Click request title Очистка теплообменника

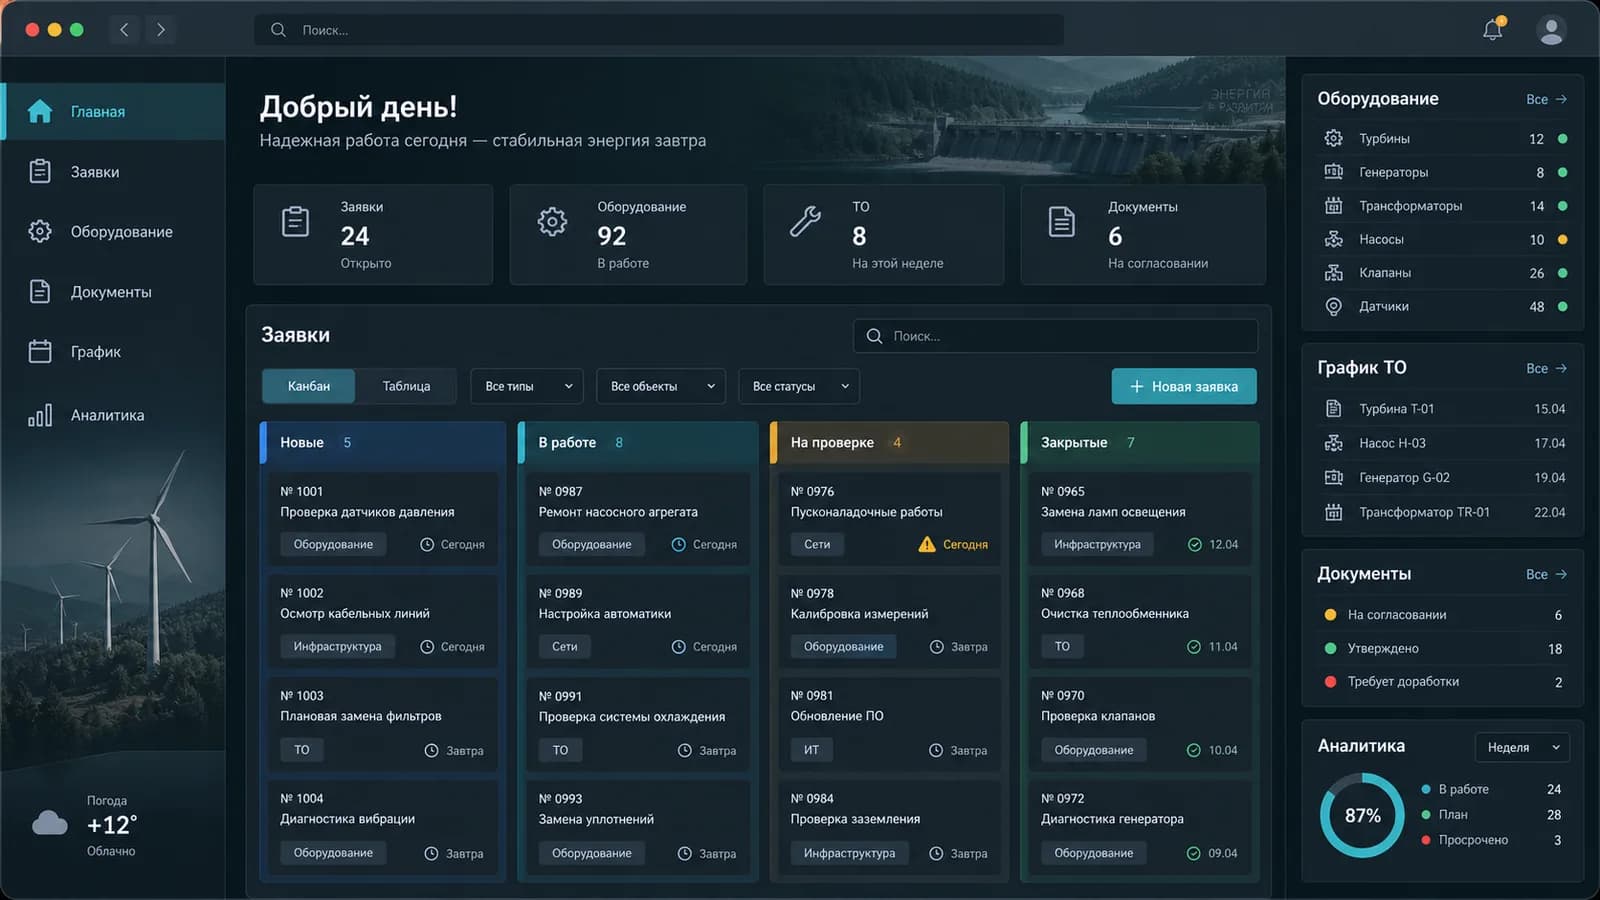[x=1115, y=613]
